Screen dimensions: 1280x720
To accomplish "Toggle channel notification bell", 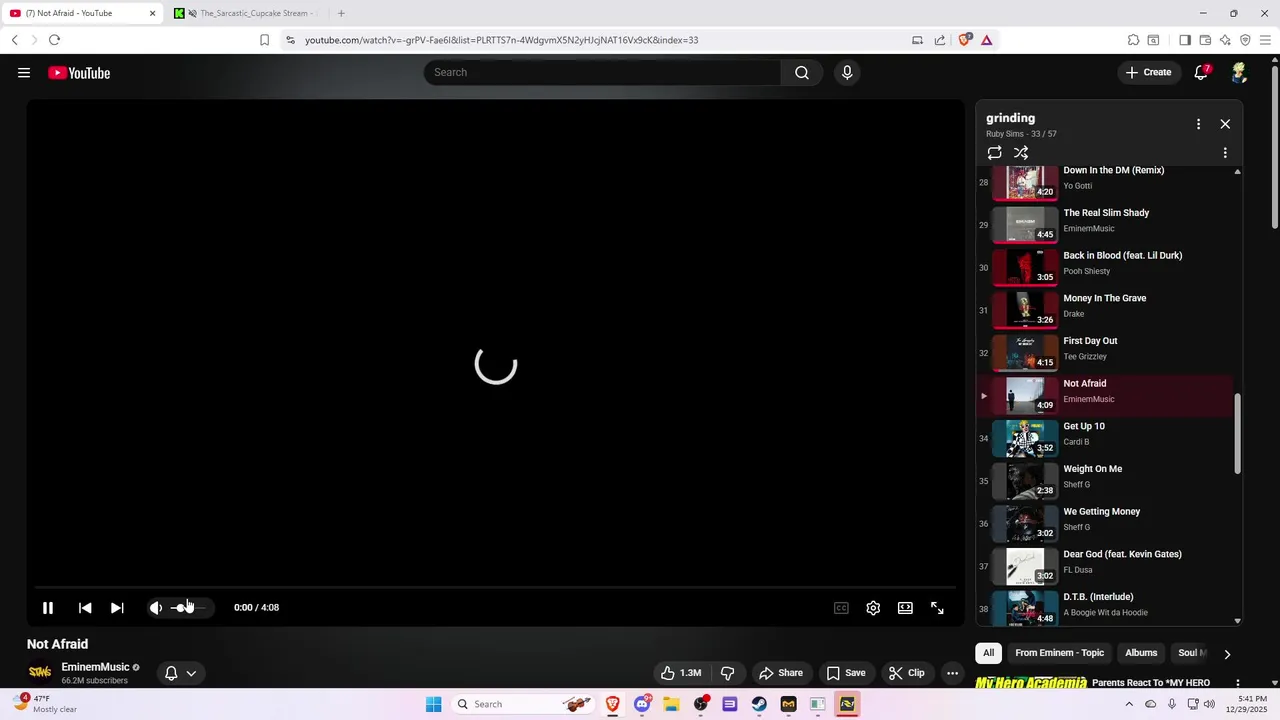I will 171,673.
